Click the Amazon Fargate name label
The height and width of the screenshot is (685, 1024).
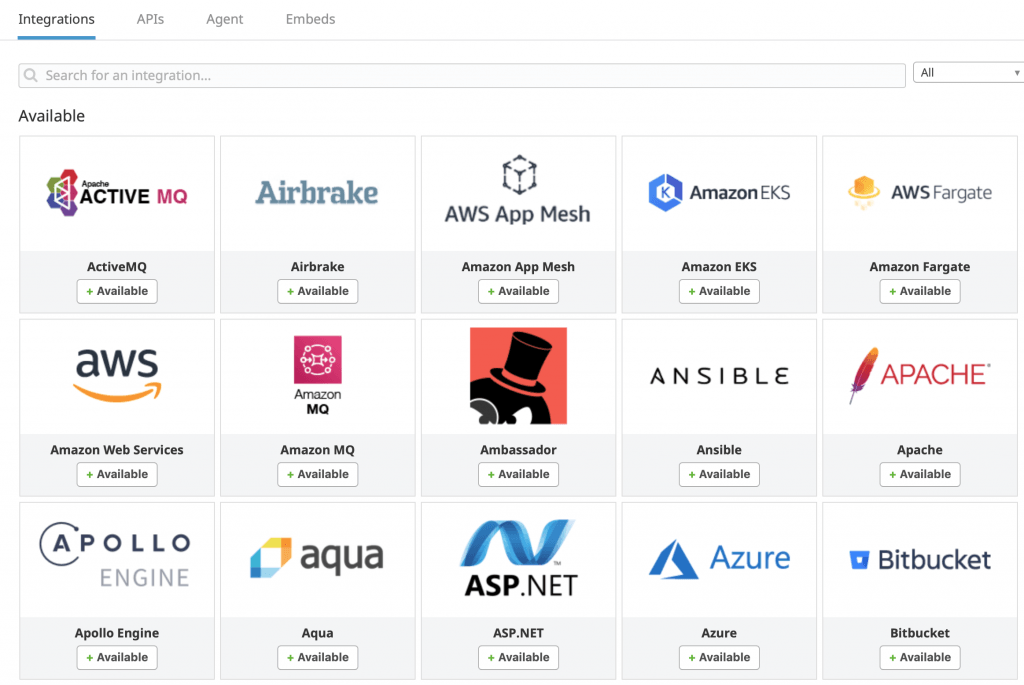[920, 267]
